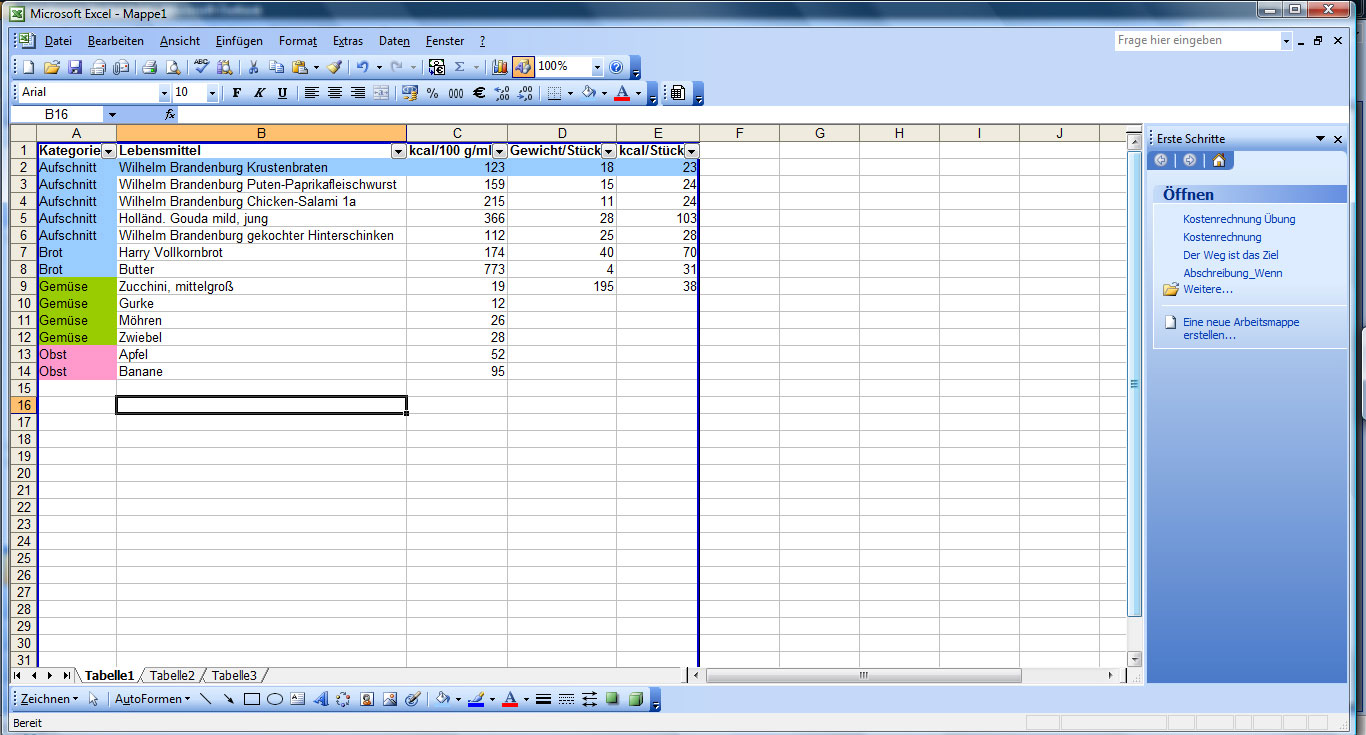Open the Datei menu

[x=58, y=41]
